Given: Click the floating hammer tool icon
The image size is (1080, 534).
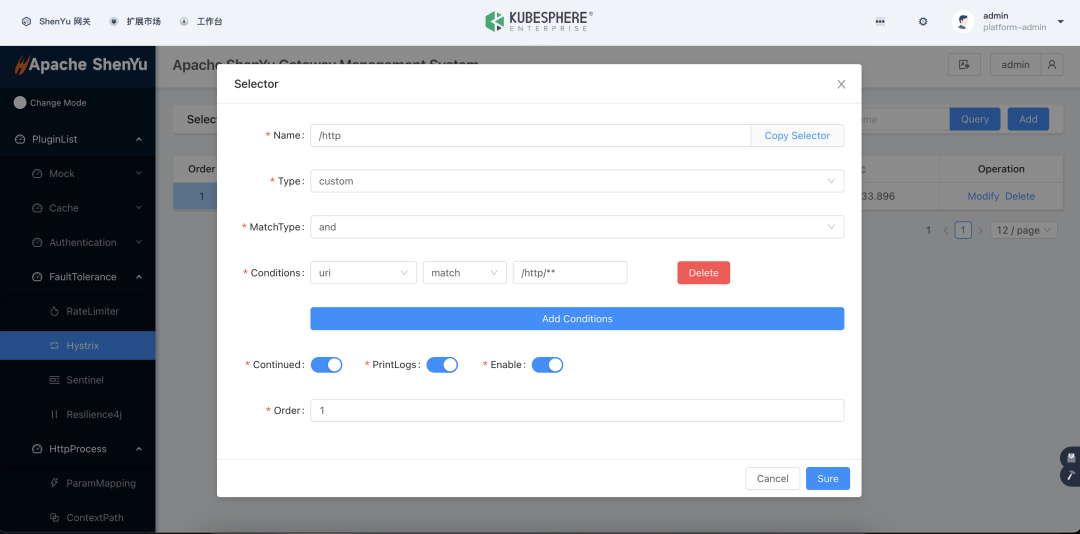Looking at the screenshot, I should click(1071, 475).
